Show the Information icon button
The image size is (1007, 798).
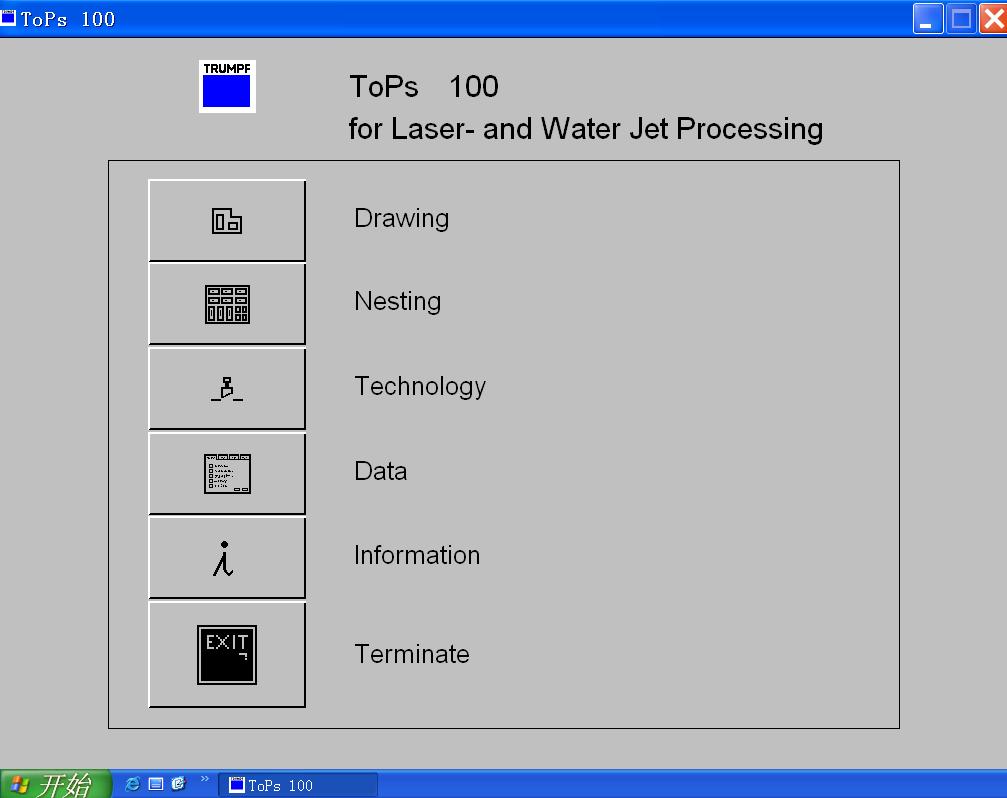click(x=227, y=557)
